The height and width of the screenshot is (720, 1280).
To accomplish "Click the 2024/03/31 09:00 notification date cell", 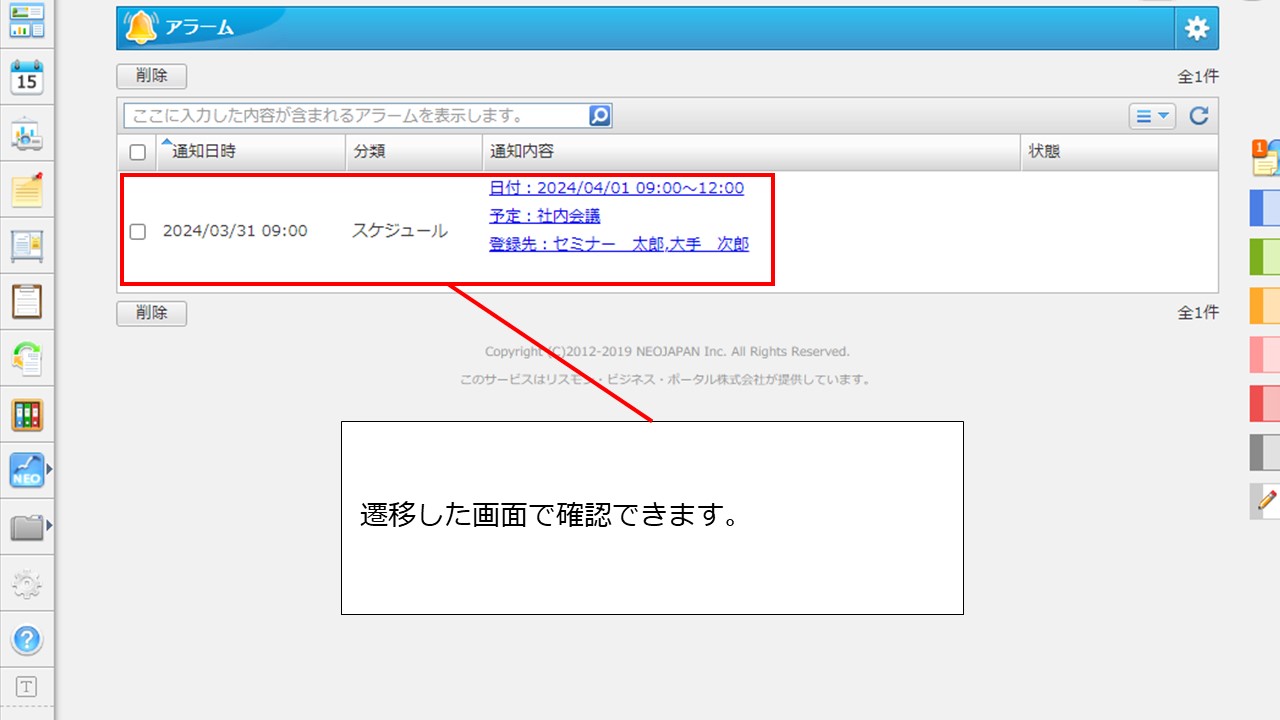I will tap(235, 231).
